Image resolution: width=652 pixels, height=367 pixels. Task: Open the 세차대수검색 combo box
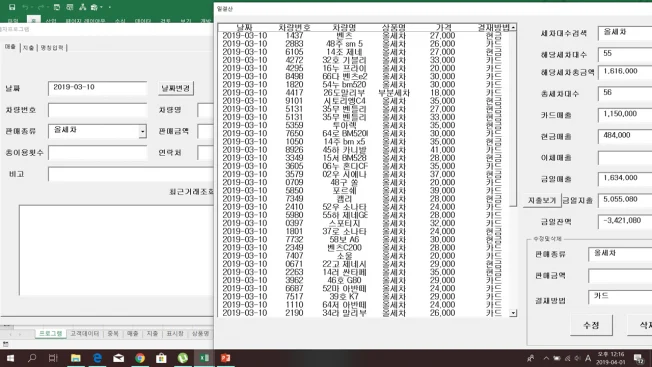coord(625,33)
